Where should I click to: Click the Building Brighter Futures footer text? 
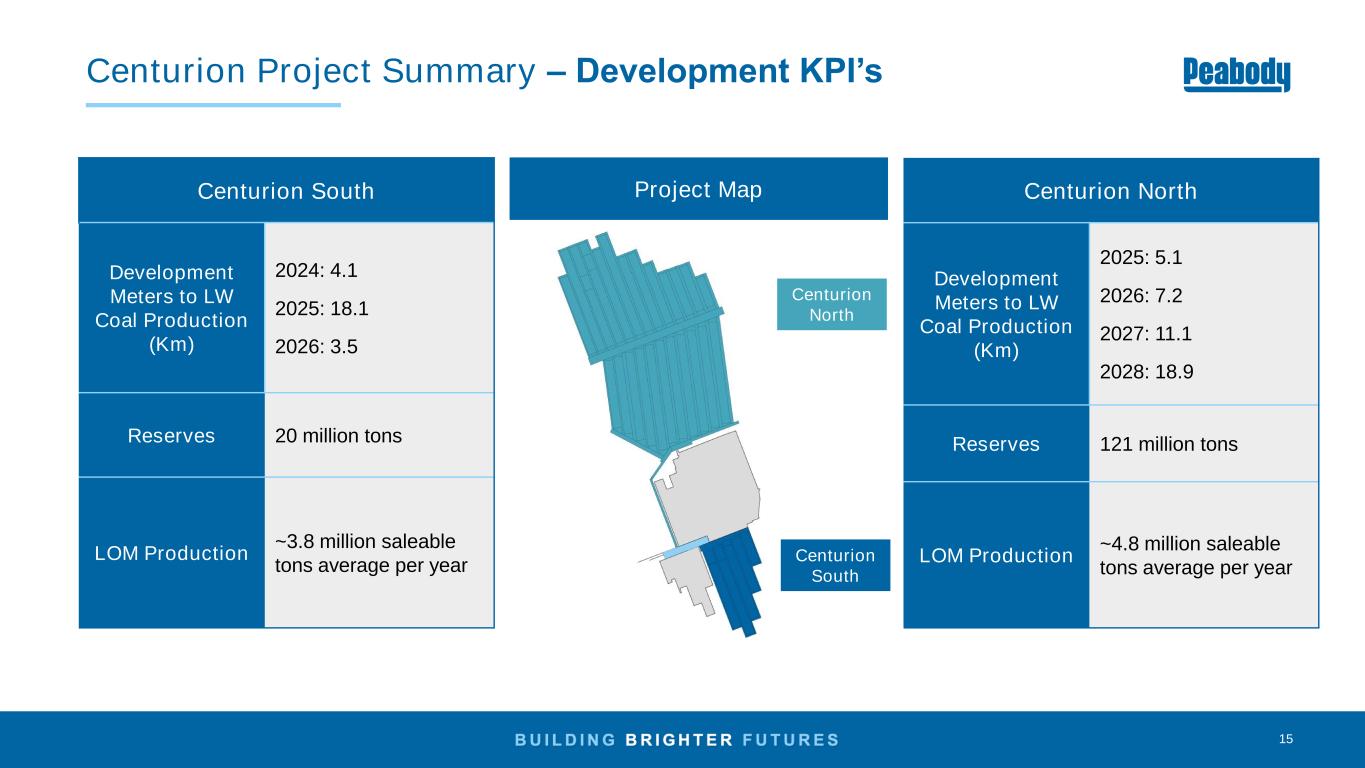[677, 740]
